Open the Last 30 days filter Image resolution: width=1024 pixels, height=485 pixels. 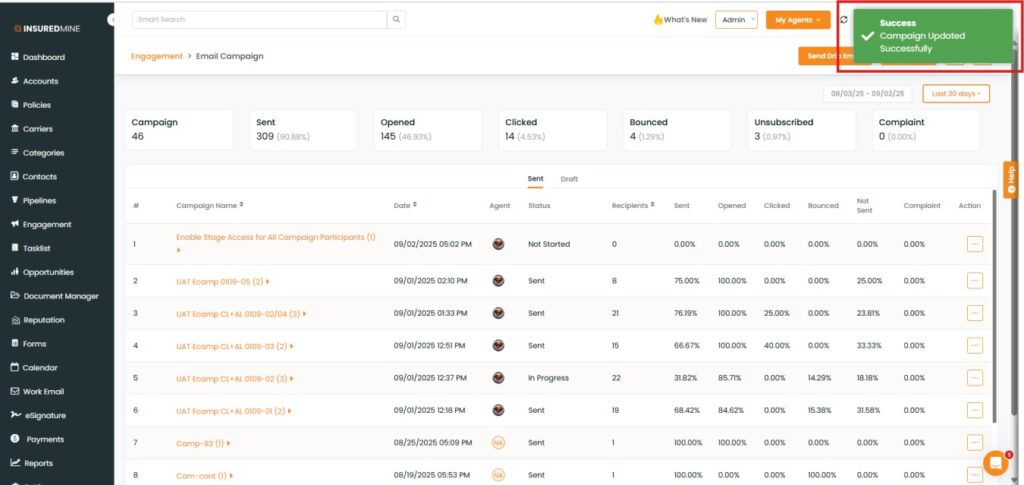[955, 93]
